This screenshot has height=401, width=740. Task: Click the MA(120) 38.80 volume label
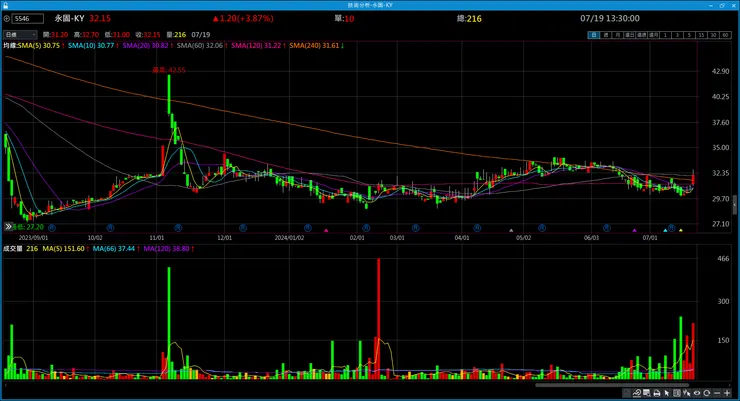pos(166,249)
